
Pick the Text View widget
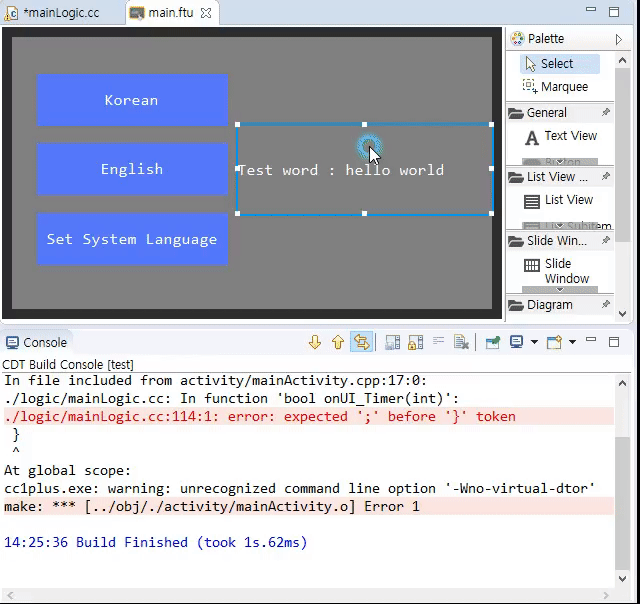pos(561,136)
